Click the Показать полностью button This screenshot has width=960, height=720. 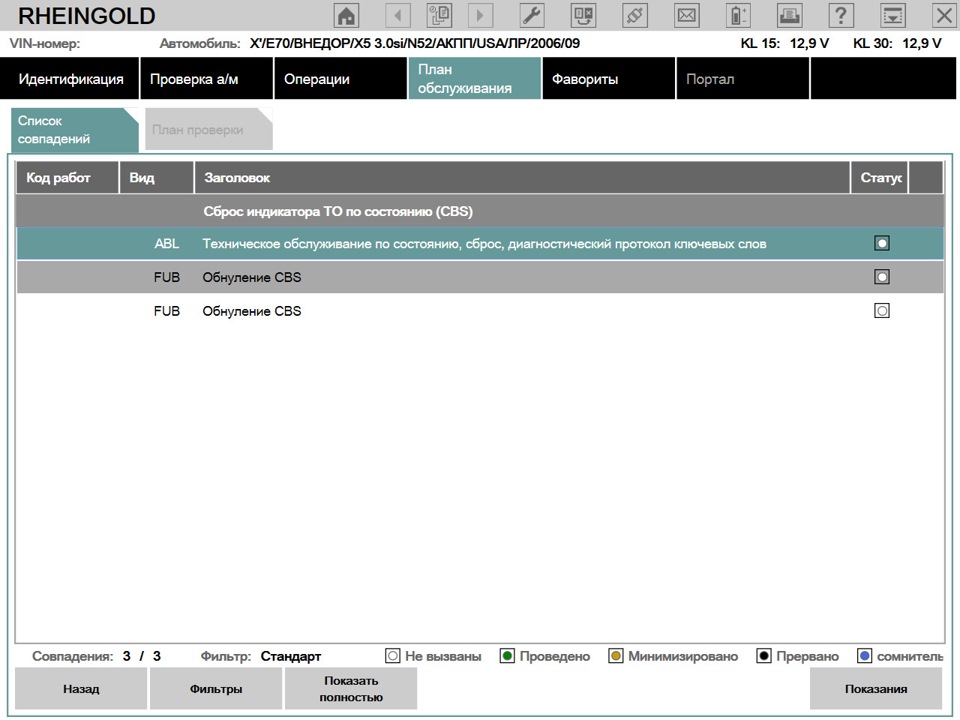351,689
